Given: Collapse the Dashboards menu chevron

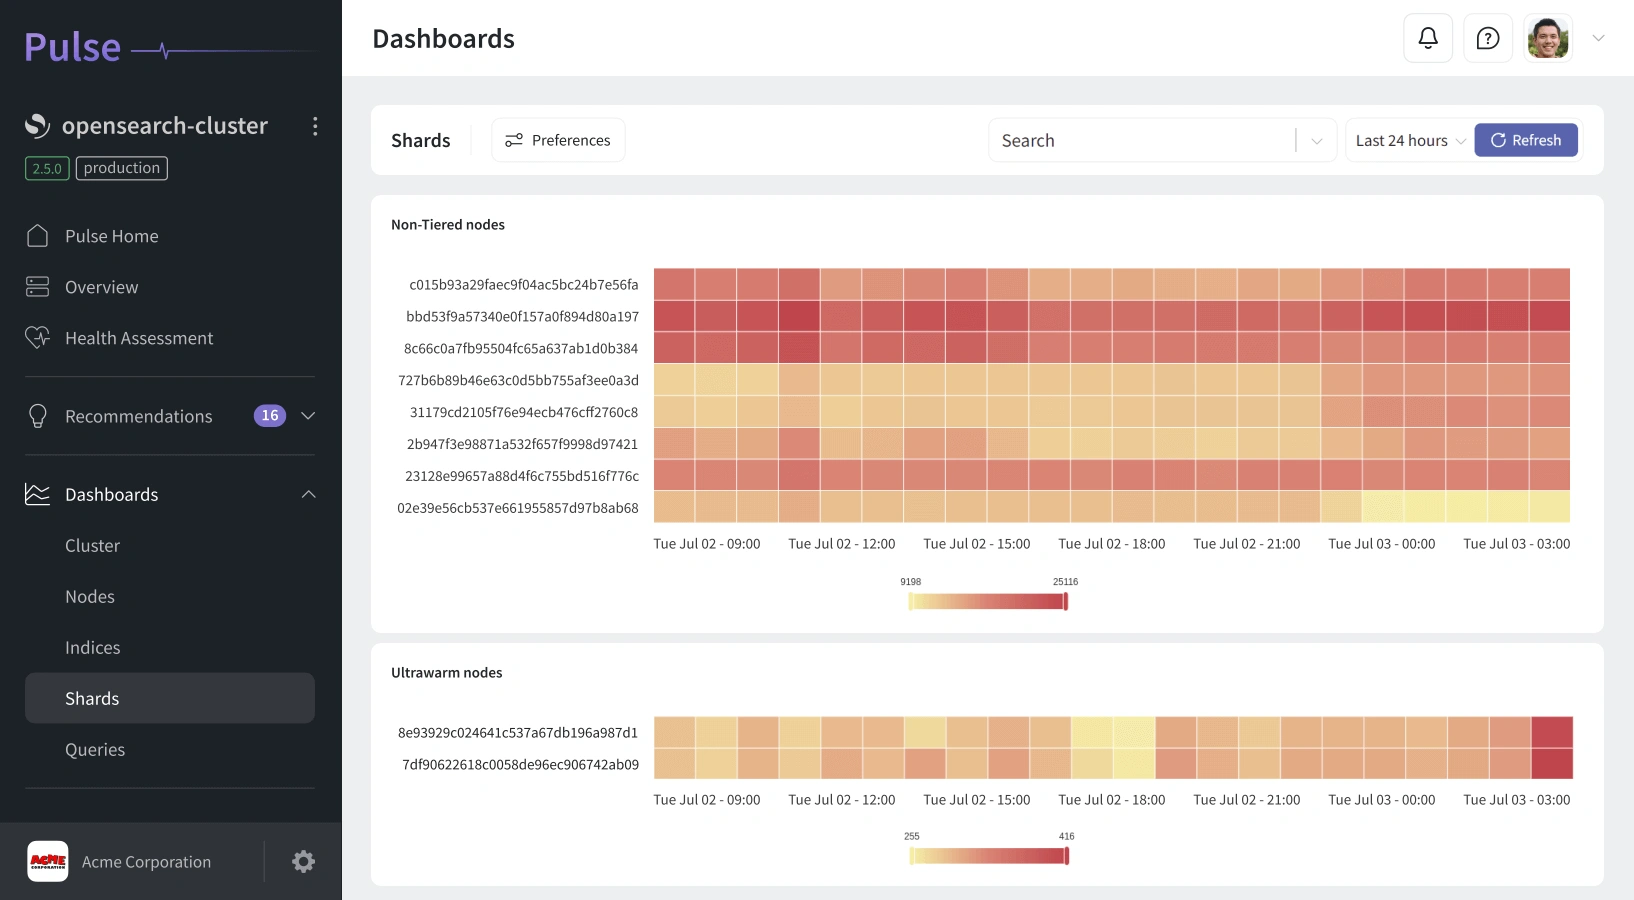Looking at the screenshot, I should click(308, 494).
